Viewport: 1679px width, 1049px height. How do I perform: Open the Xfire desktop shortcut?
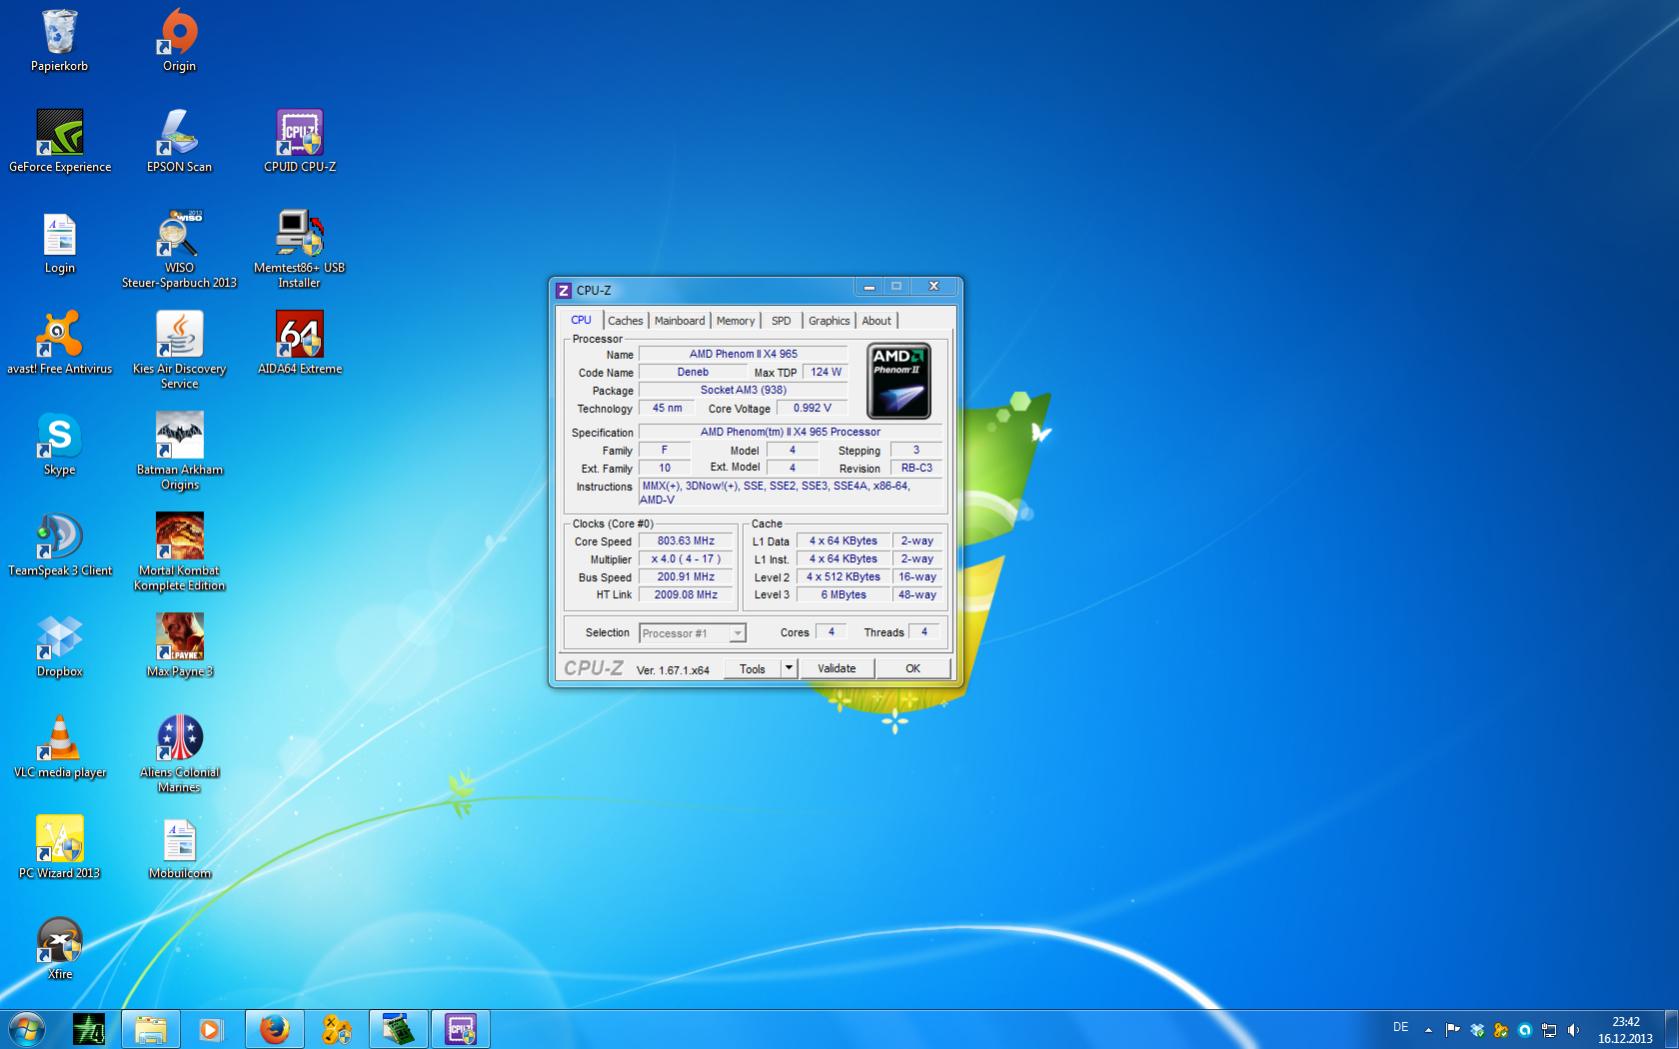coord(60,942)
